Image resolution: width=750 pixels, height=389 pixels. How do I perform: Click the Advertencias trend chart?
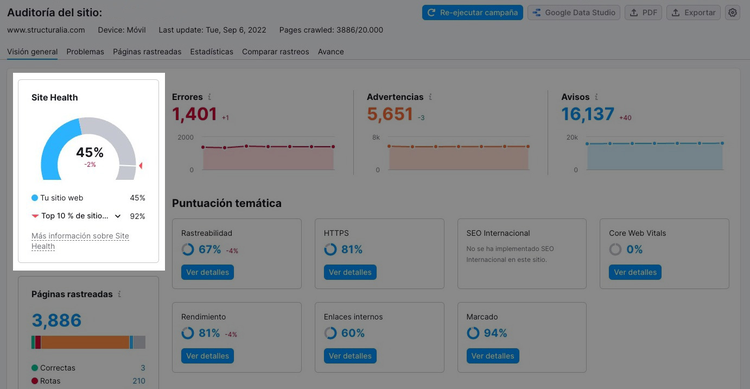click(x=459, y=154)
